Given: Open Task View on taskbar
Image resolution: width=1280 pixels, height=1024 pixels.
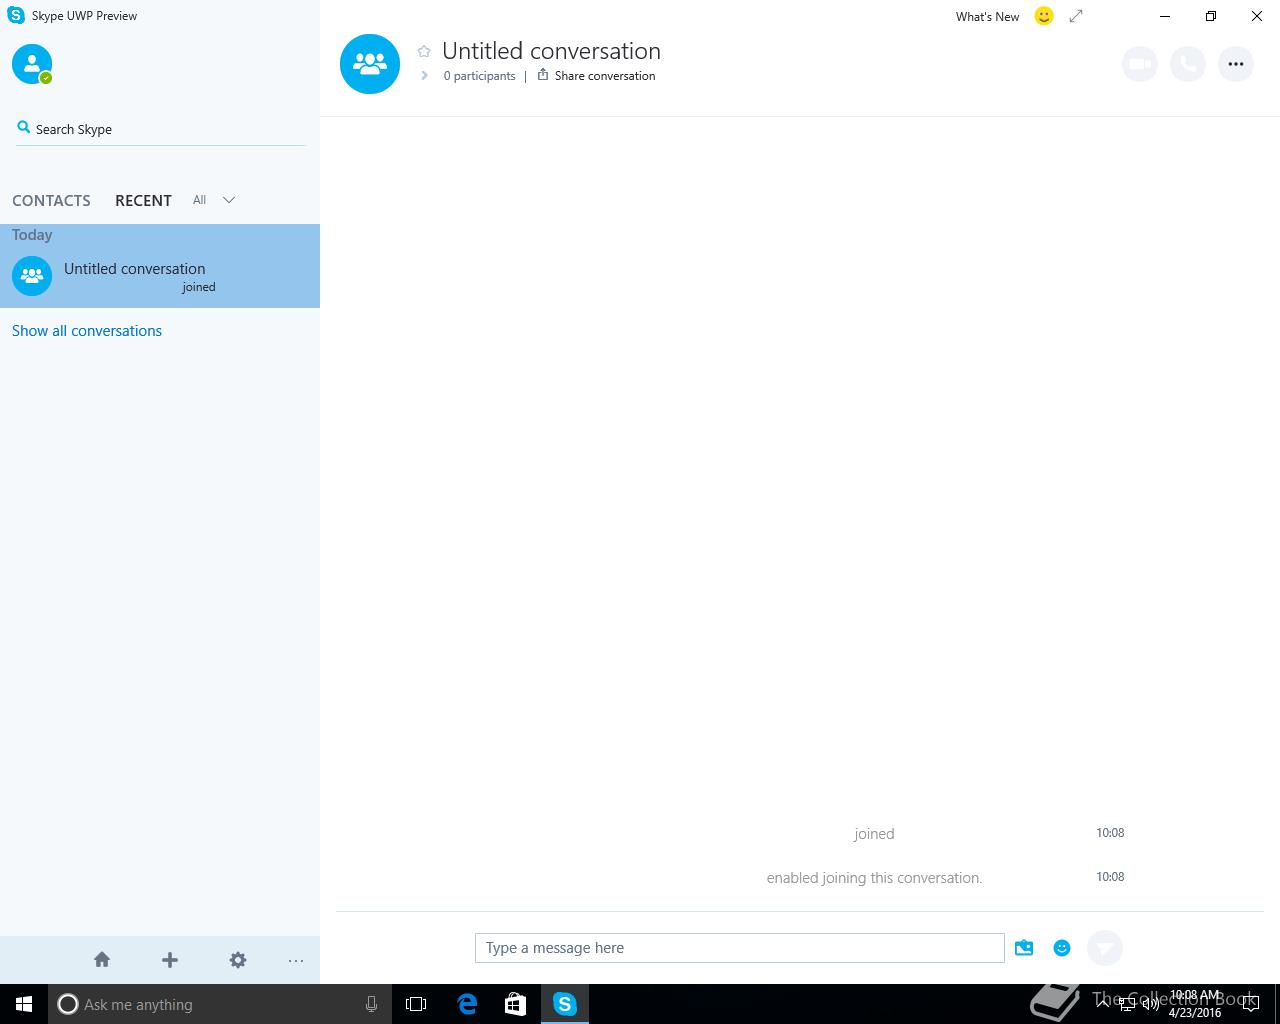Looking at the screenshot, I should (x=416, y=1004).
